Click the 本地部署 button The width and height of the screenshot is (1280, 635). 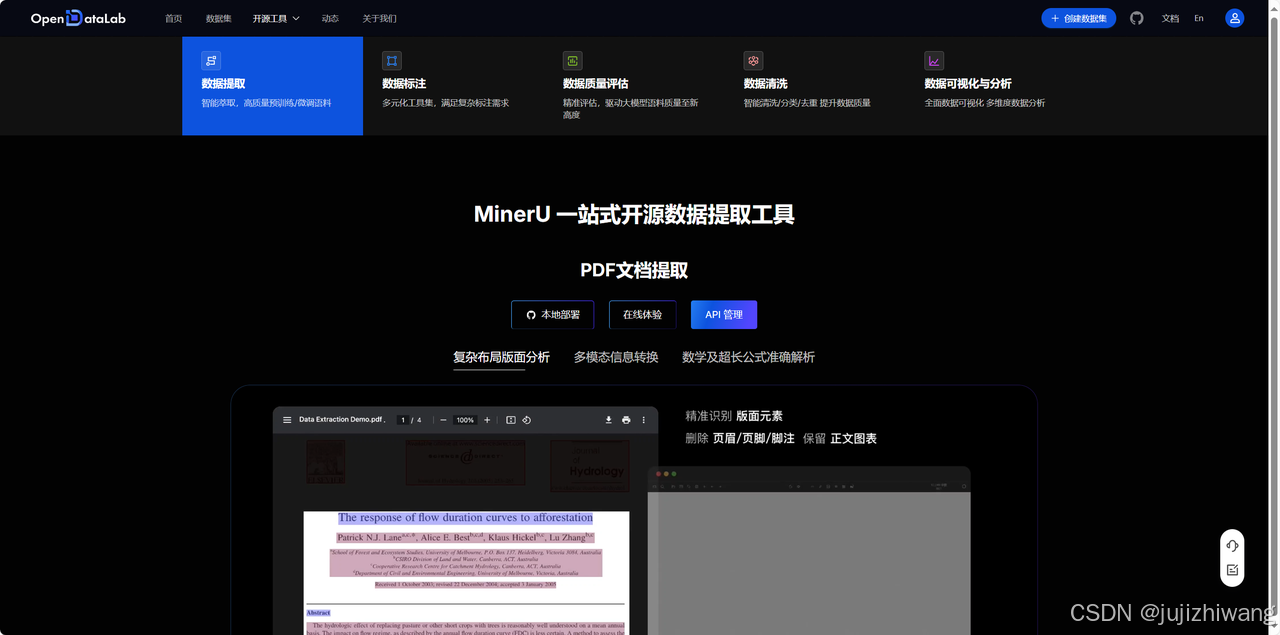point(552,314)
